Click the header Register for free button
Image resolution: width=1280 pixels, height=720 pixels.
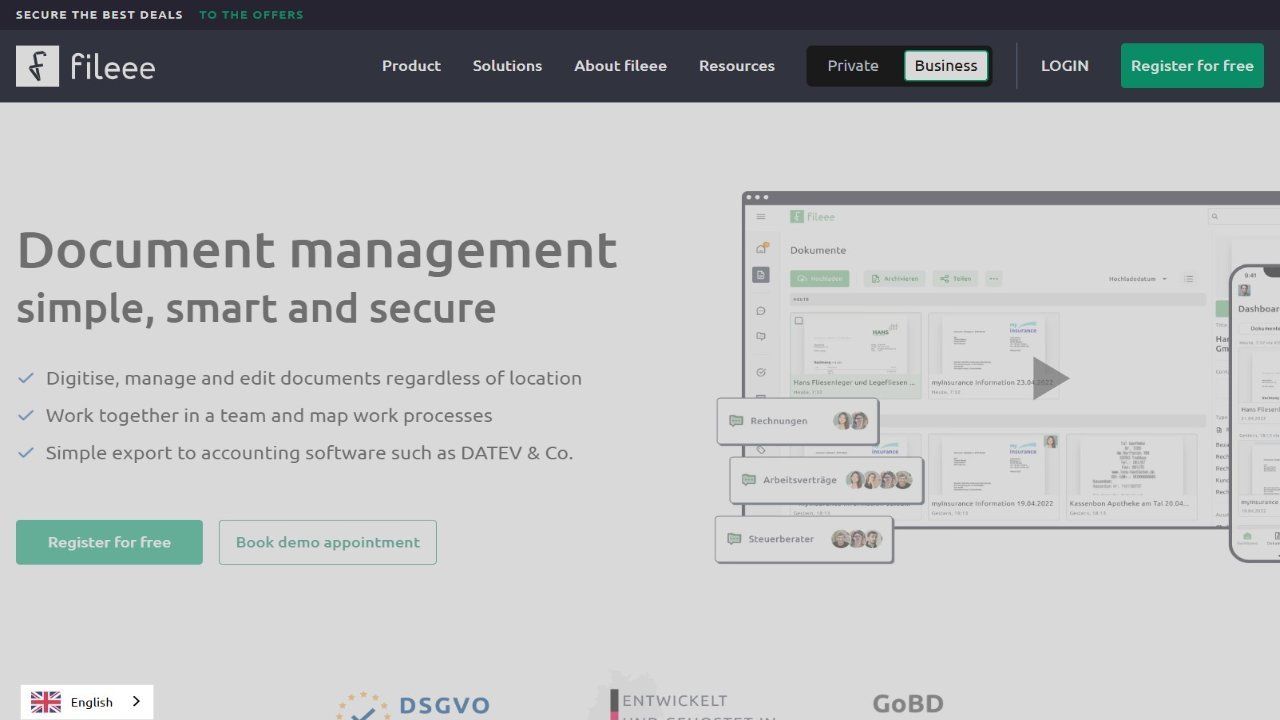[1192, 66]
